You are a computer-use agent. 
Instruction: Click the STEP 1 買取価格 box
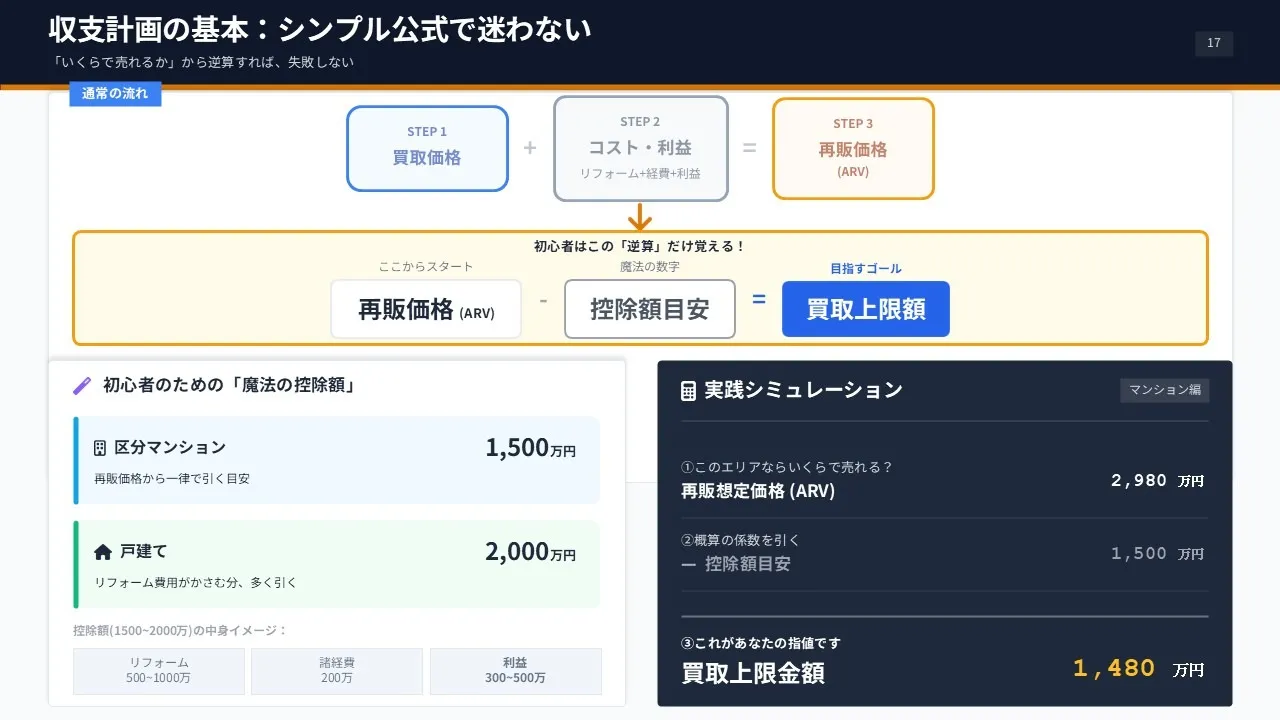[x=427, y=148]
